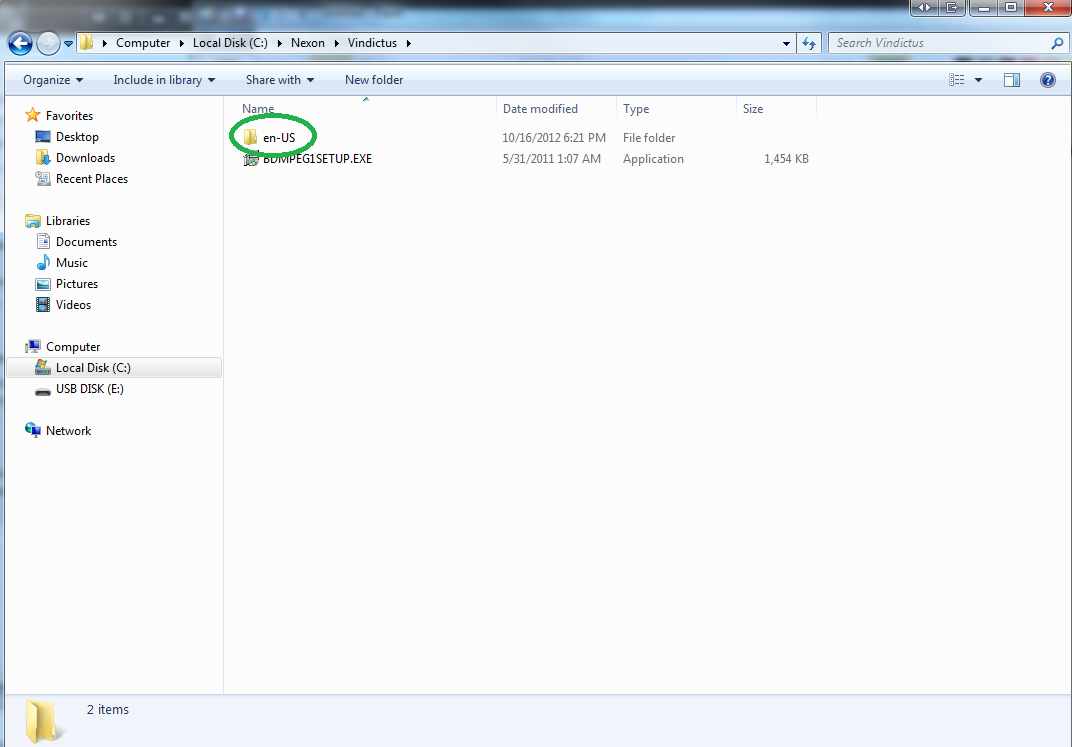Click the USB DISK (E:) drive icon

coord(43,390)
